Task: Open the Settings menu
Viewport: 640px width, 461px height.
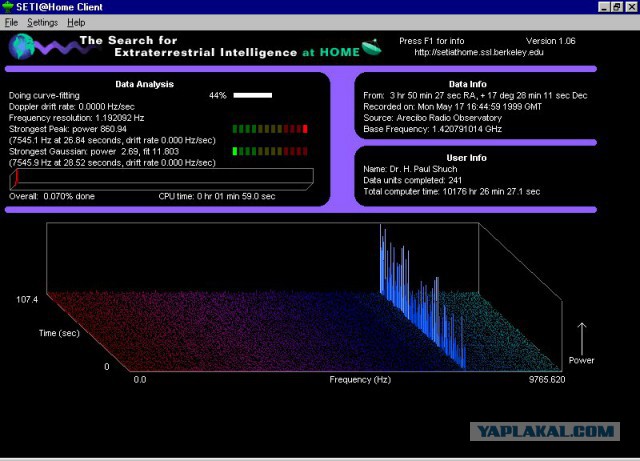Action: pyautogui.click(x=42, y=22)
